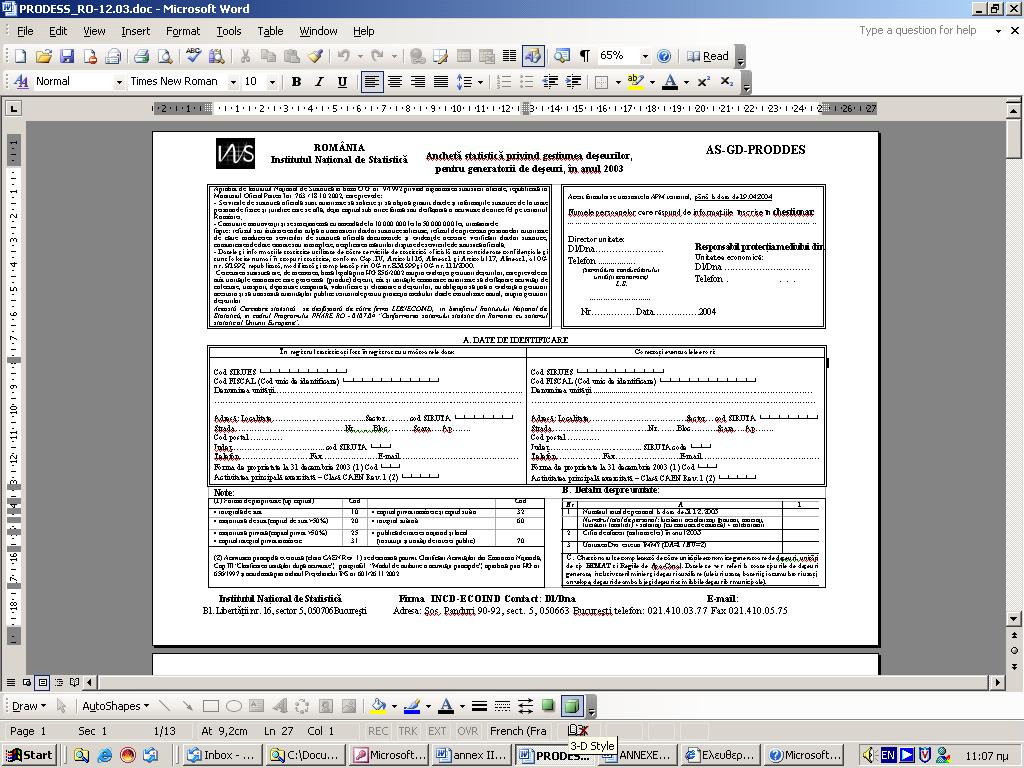Open the Insert menu
The width and height of the screenshot is (1024, 768).
point(135,31)
